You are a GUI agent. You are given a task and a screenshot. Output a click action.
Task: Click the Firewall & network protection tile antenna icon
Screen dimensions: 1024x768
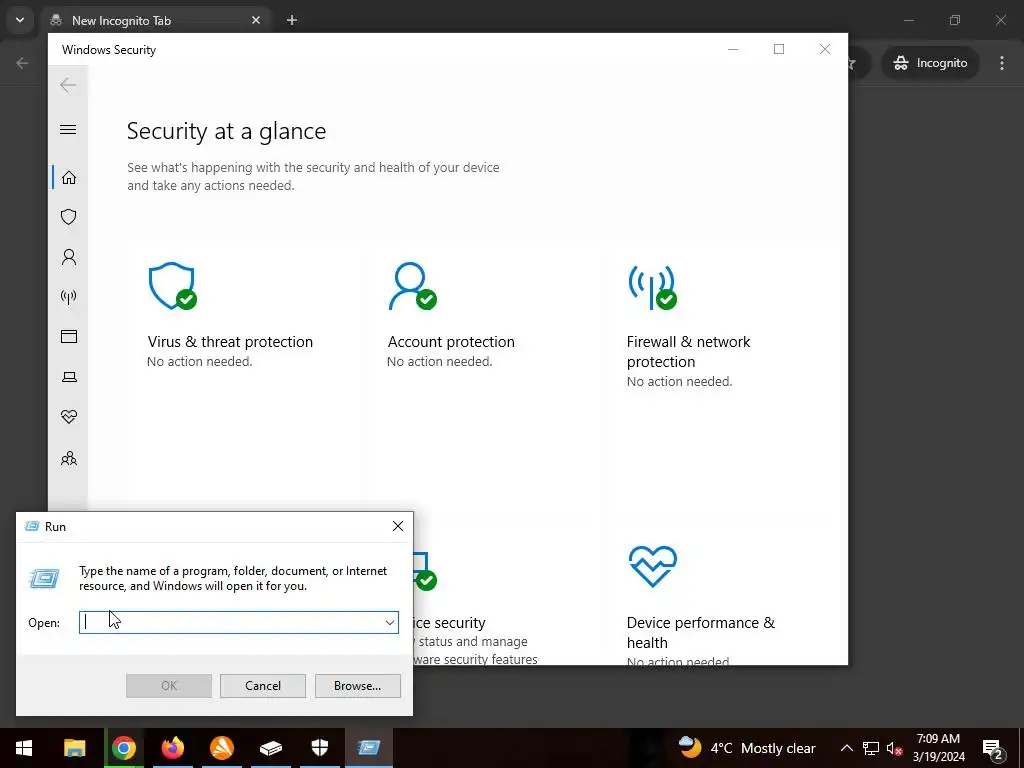(652, 287)
